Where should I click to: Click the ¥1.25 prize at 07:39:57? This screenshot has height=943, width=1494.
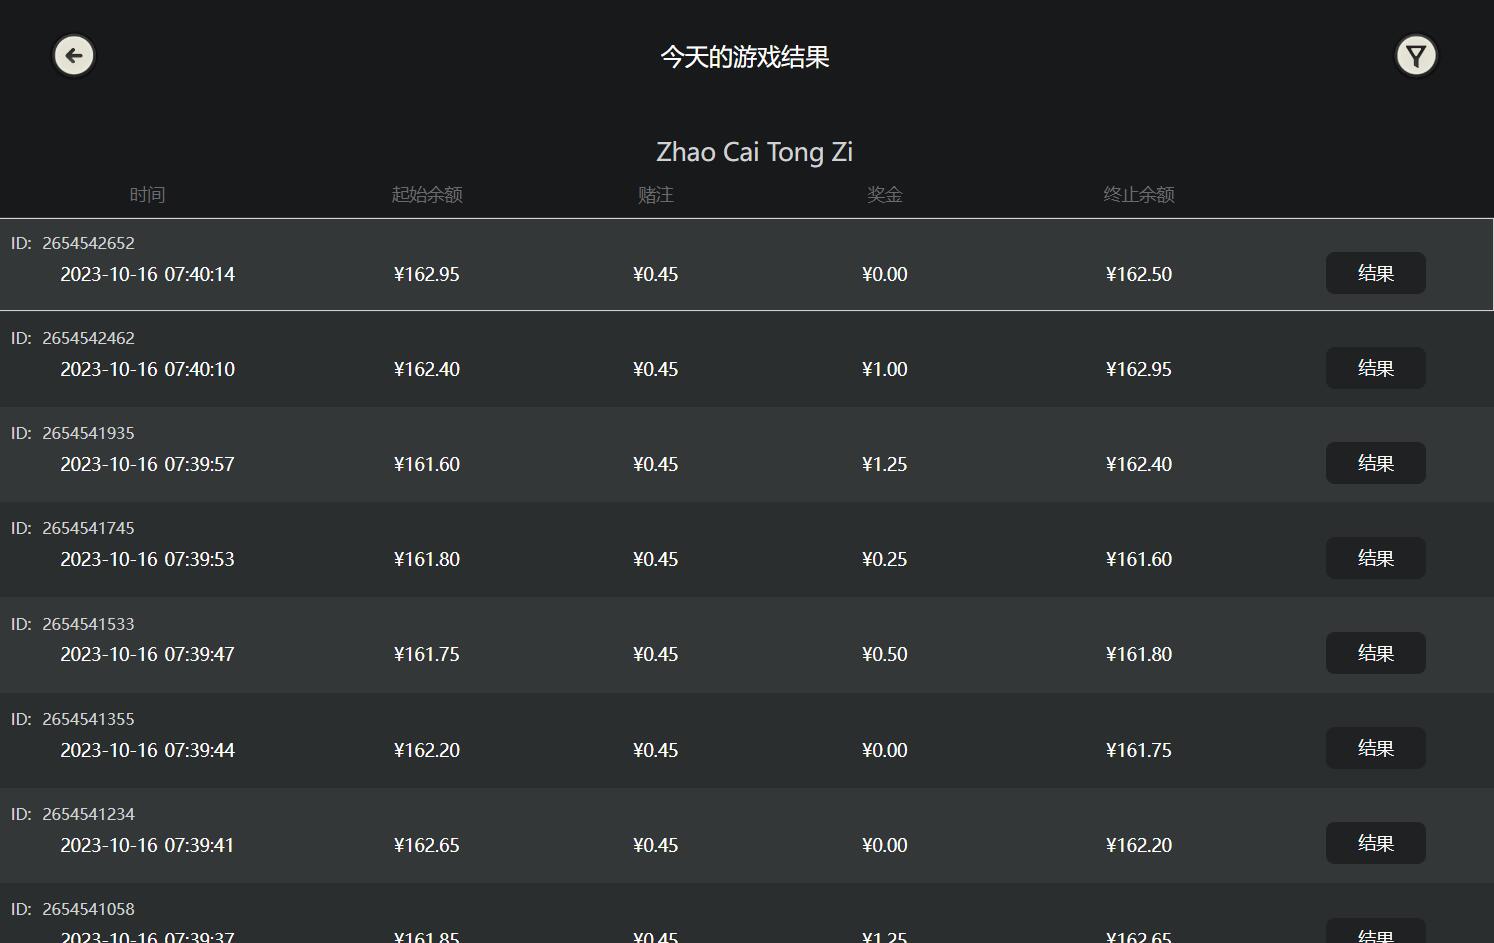885,464
